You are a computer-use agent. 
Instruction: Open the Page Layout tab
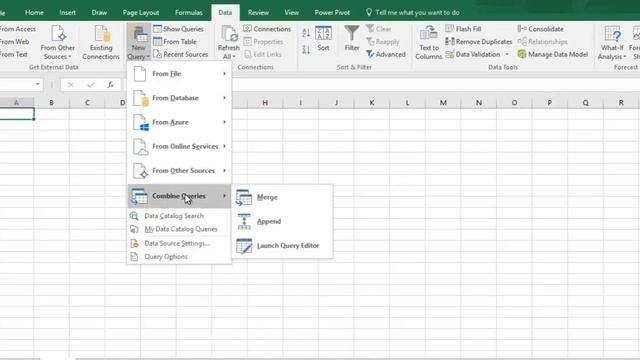tap(141, 13)
